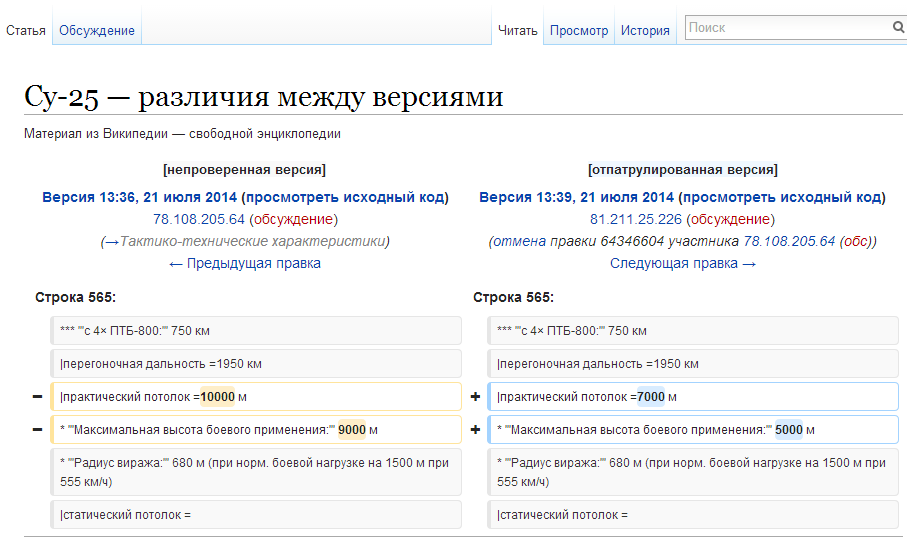View source code of the 13:36 version

click(345, 197)
